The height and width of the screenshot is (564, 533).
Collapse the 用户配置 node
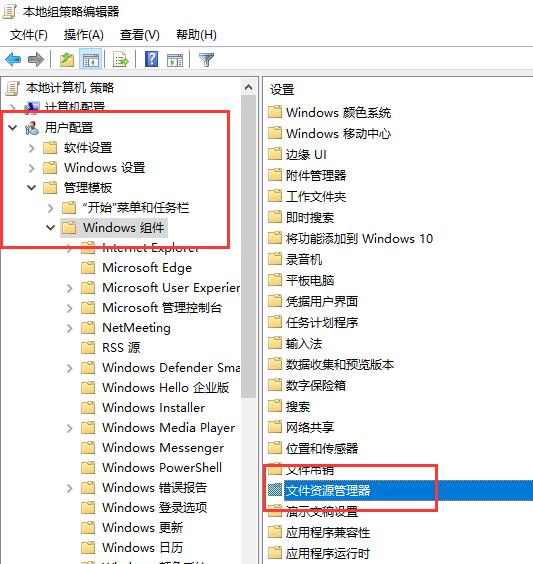click(x=13, y=127)
